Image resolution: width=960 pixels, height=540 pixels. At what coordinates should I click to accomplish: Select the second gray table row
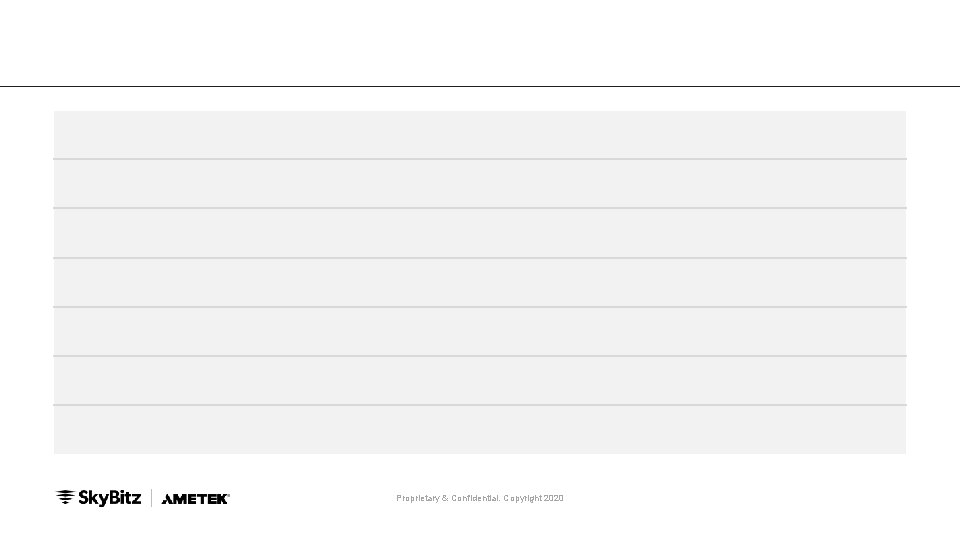[x=480, y=184]
